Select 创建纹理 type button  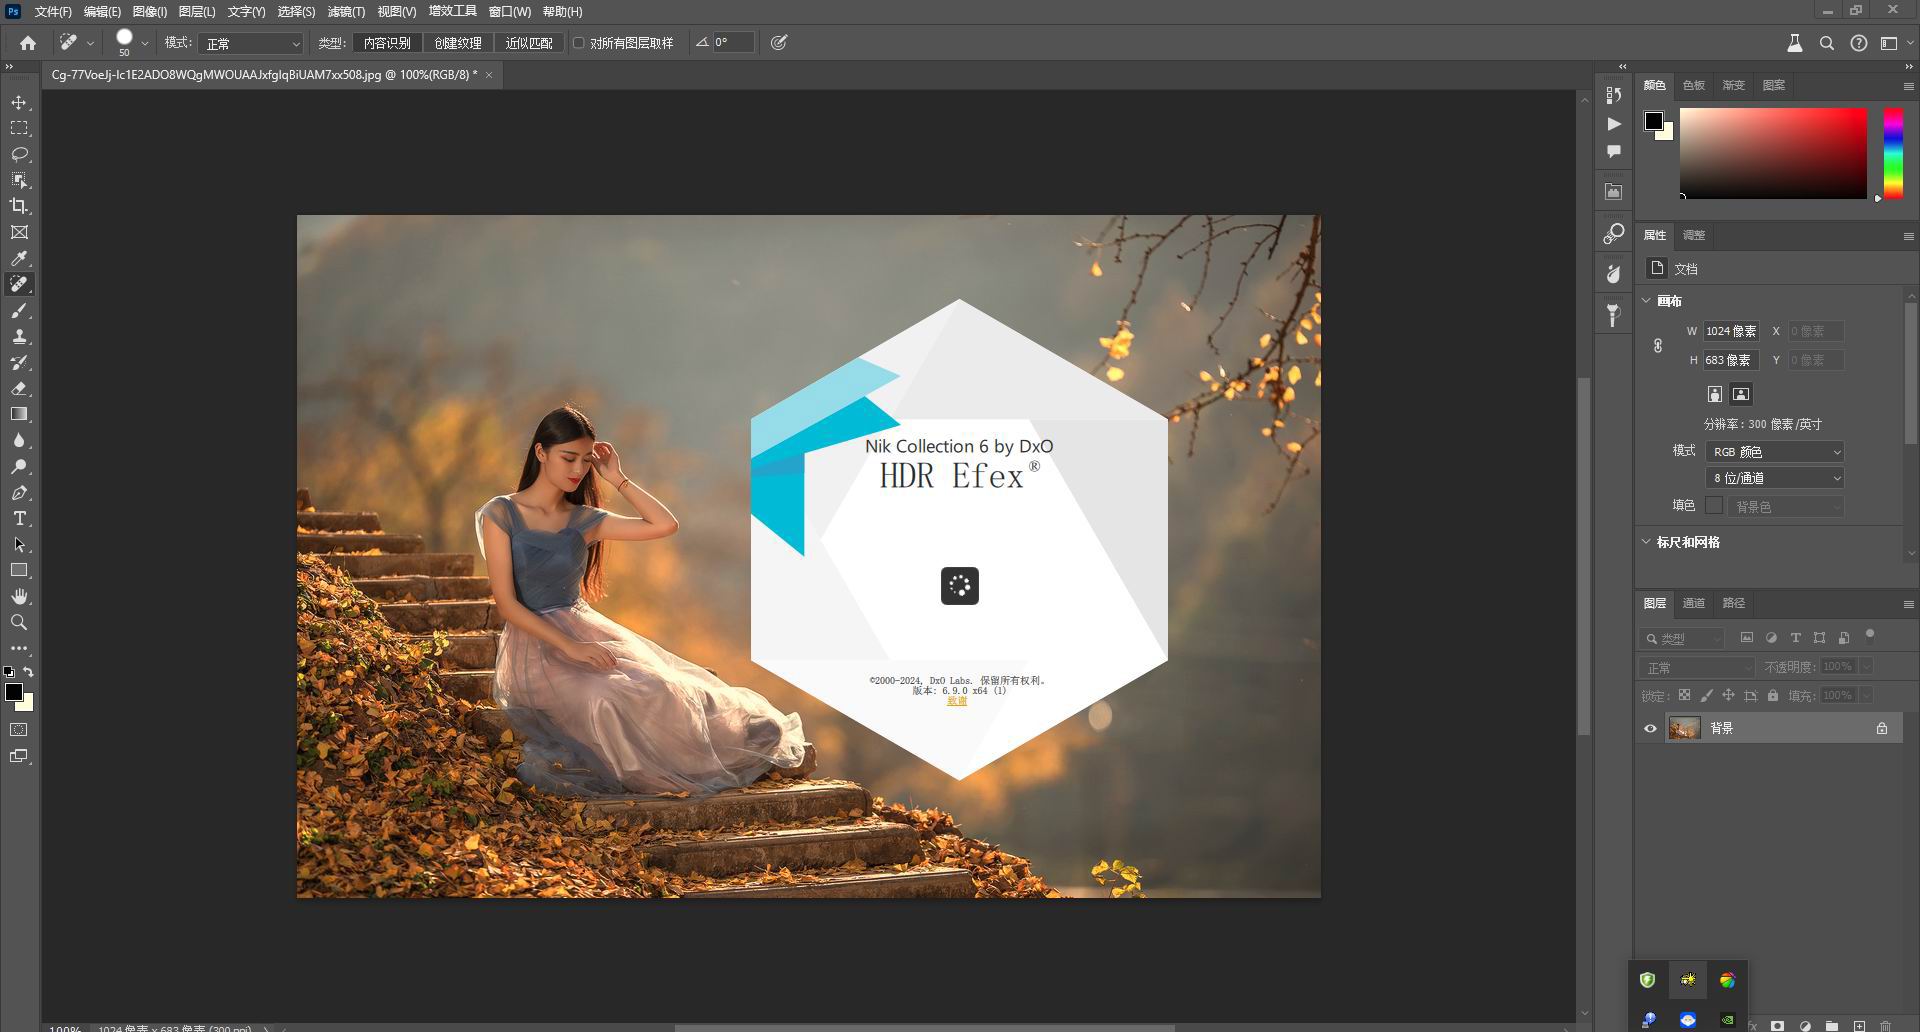pos(458,43)
